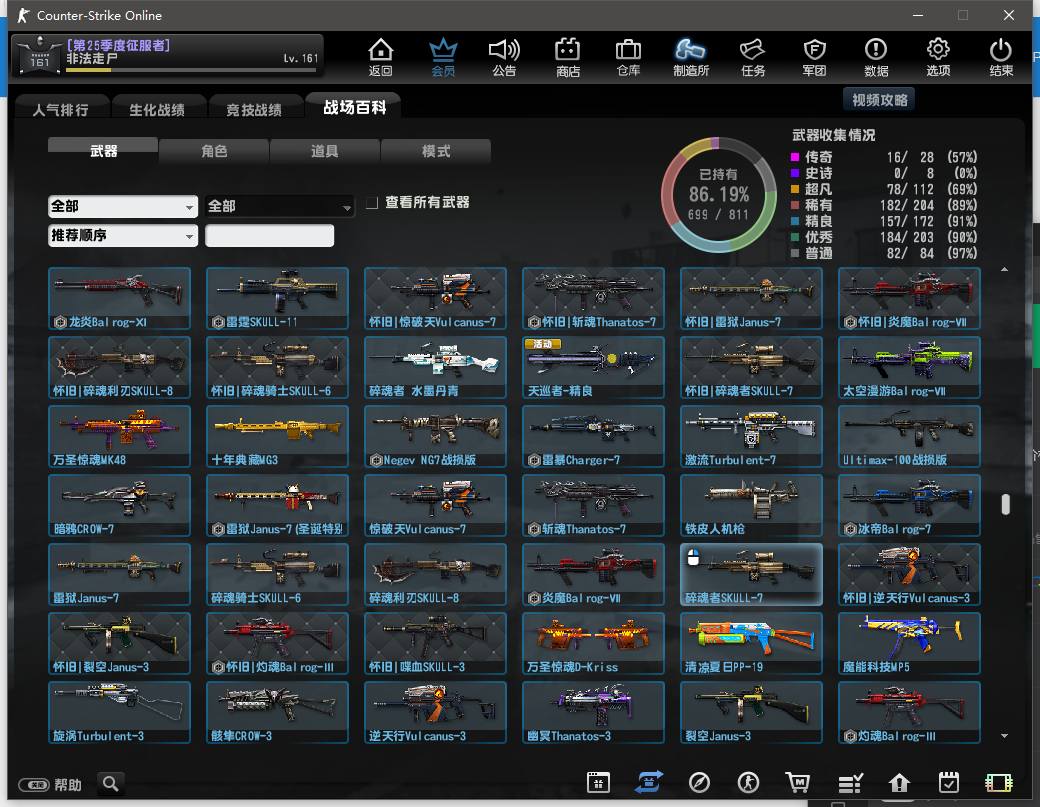Screen dimensions: 1040x807
Task: Click the 结束 power icon
Action: pos(1000,57)
